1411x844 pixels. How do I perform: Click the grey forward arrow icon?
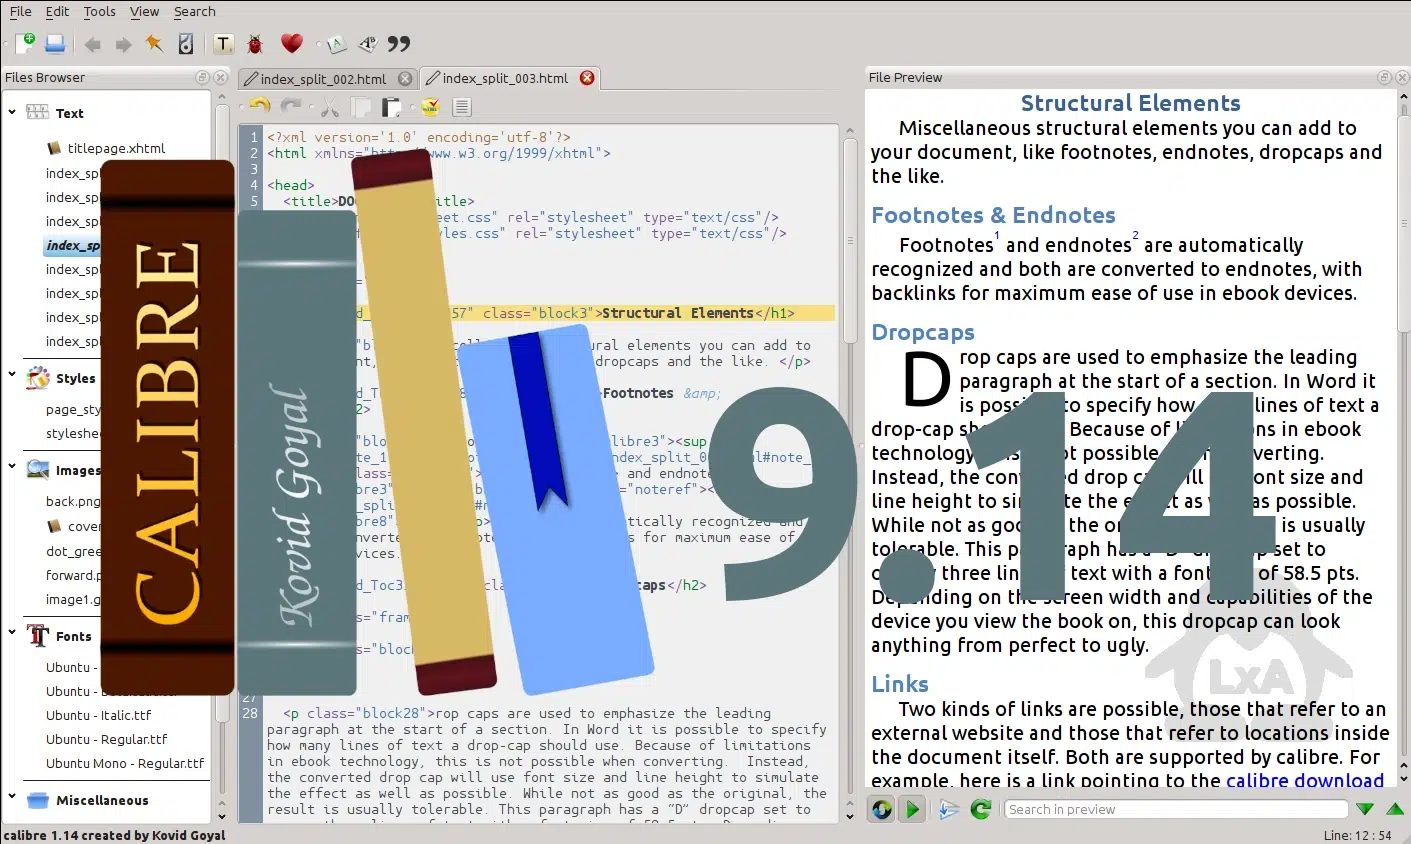tap(123, 44)
